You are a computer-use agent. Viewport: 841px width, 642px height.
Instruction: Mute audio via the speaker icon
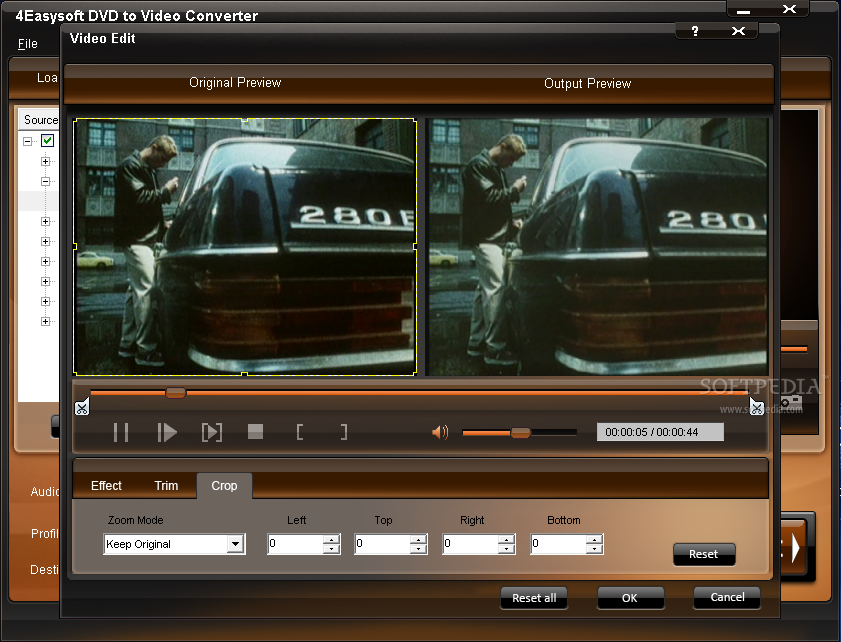tap(440, 432)
